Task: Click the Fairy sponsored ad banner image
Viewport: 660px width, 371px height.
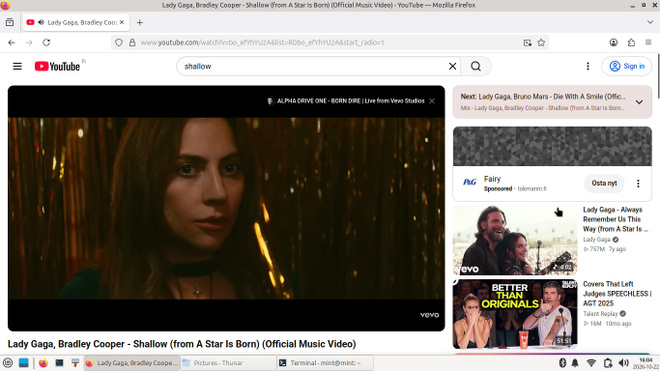Action: click(552, 146)
